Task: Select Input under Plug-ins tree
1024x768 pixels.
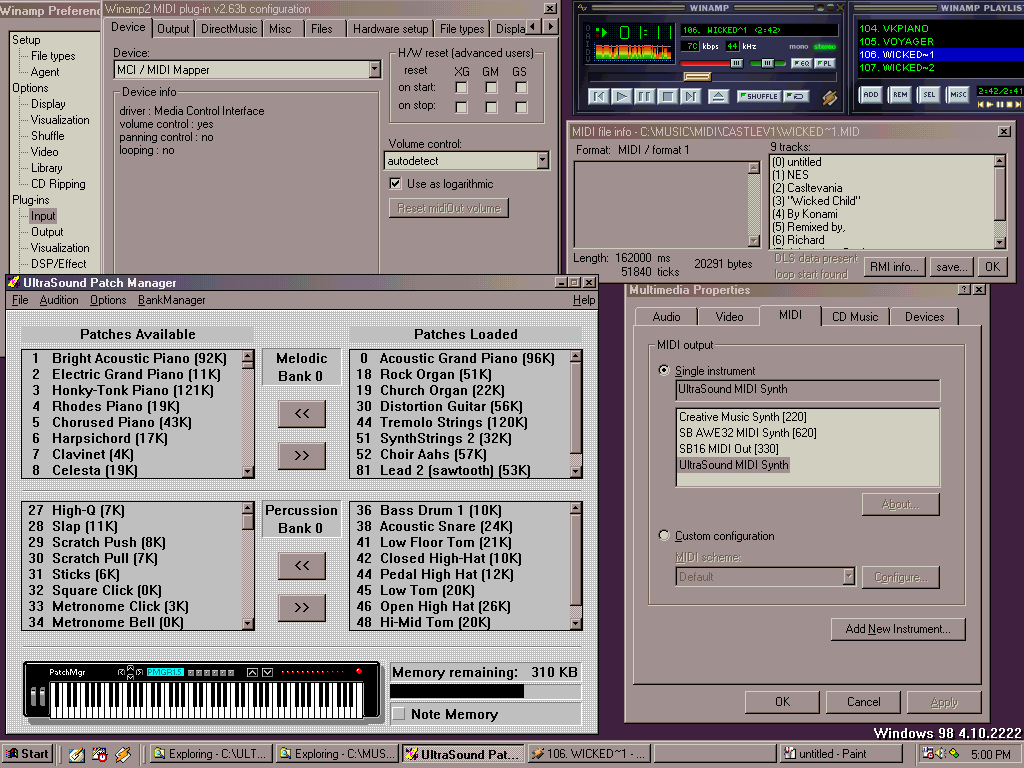Action: [43, 216]
